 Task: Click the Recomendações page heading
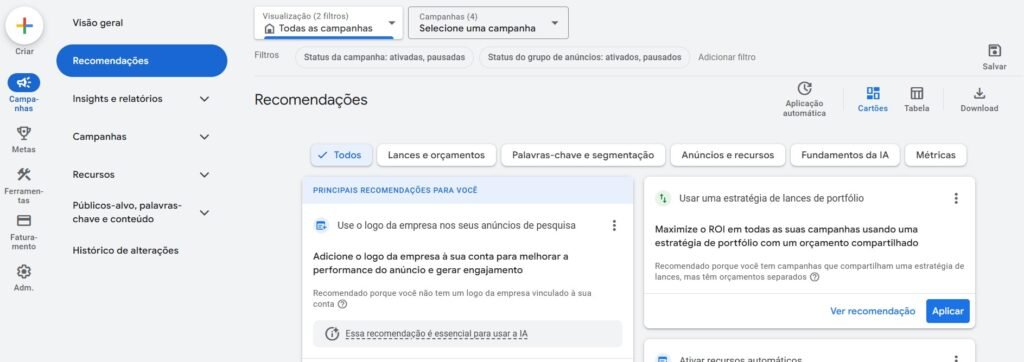point(311,99)
